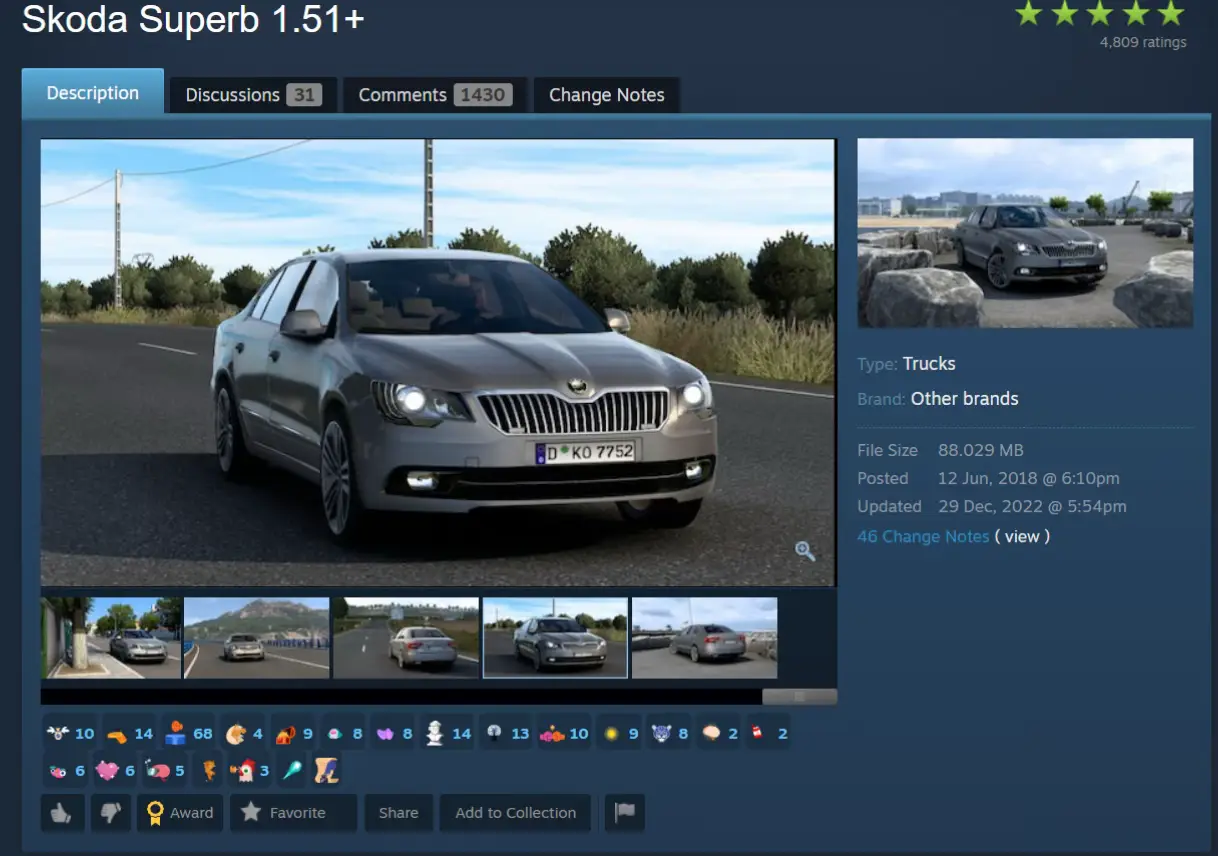Give an Award to this item

pos(180,813)
